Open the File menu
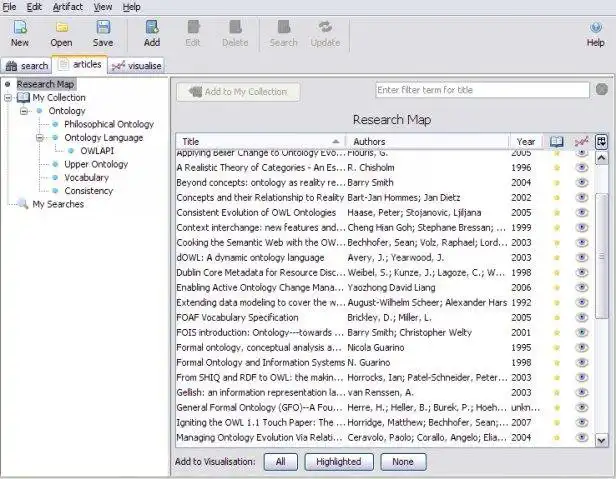This screenshot has width=616, height=479. pyautogui.click(x=9, y=7)
